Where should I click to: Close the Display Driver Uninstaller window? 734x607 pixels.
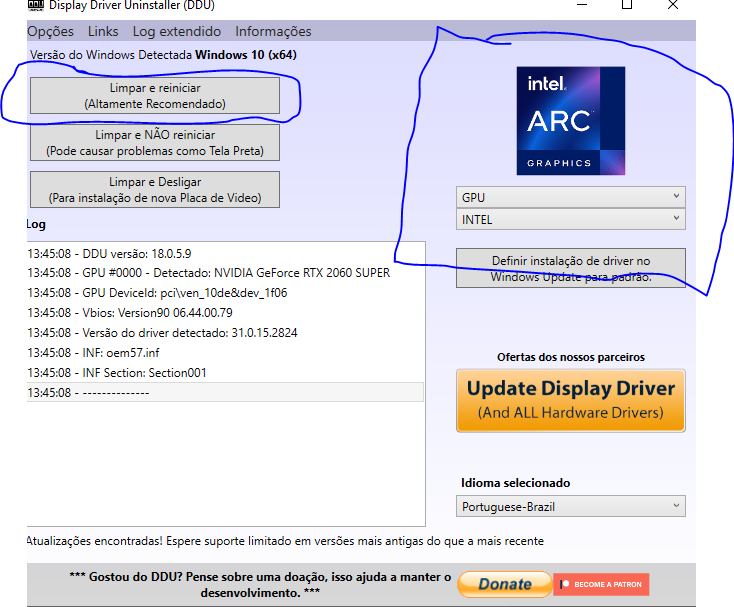coord(673,5)
